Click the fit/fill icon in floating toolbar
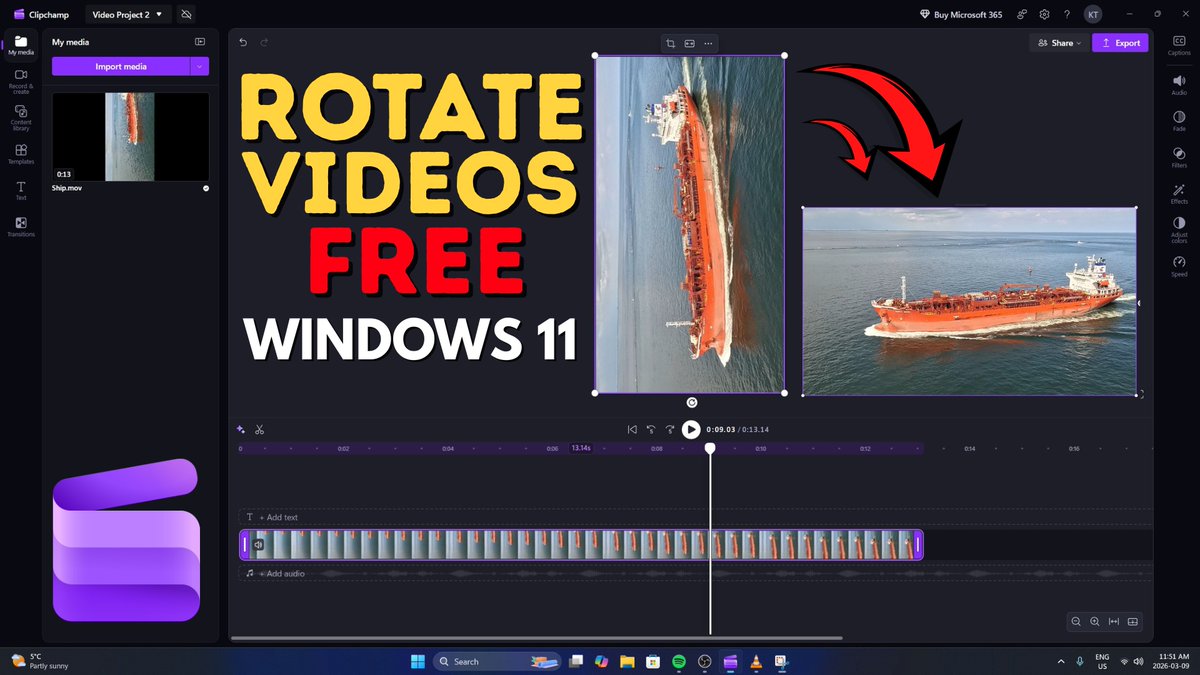1200x675 pixels. (689, 43)
